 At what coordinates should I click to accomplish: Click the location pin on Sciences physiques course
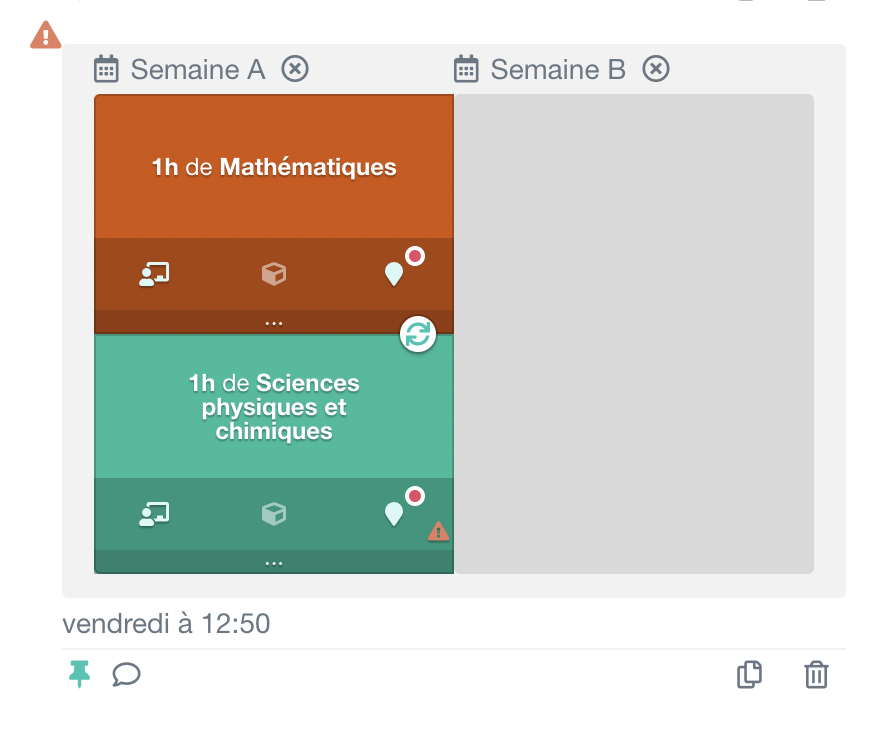click(394, 514)
